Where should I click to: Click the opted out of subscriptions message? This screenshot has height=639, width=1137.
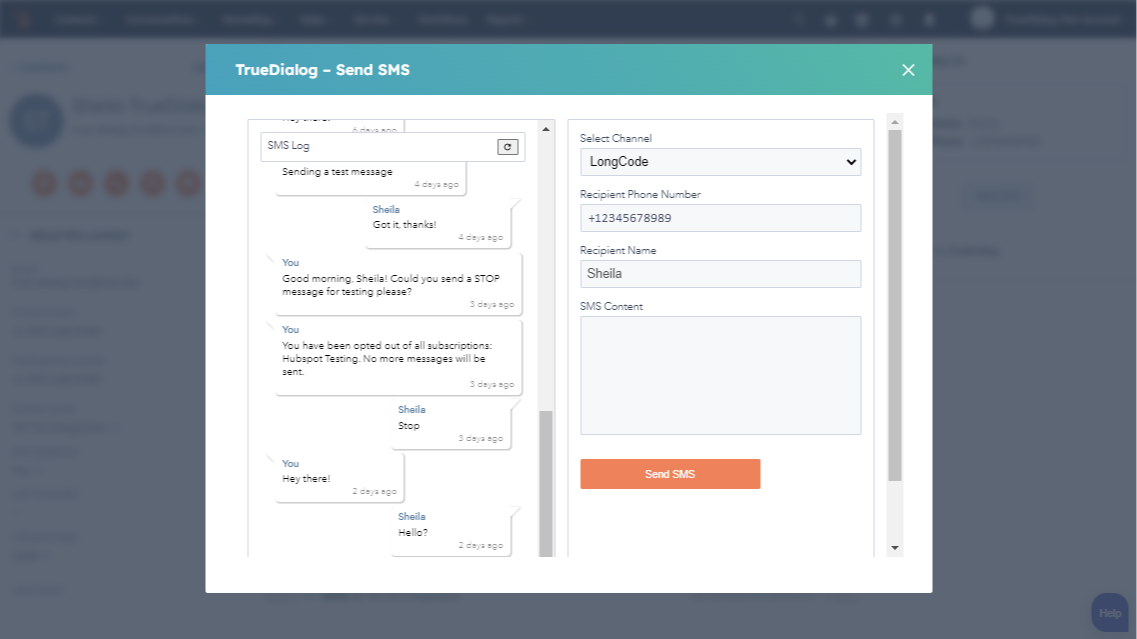point(396,358)
